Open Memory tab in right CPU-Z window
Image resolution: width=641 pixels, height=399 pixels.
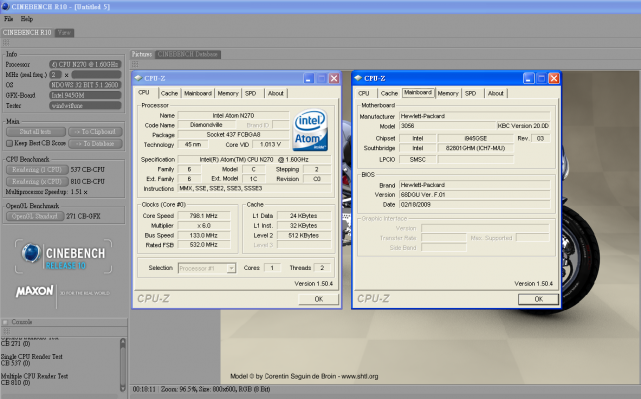coord(448,93)
